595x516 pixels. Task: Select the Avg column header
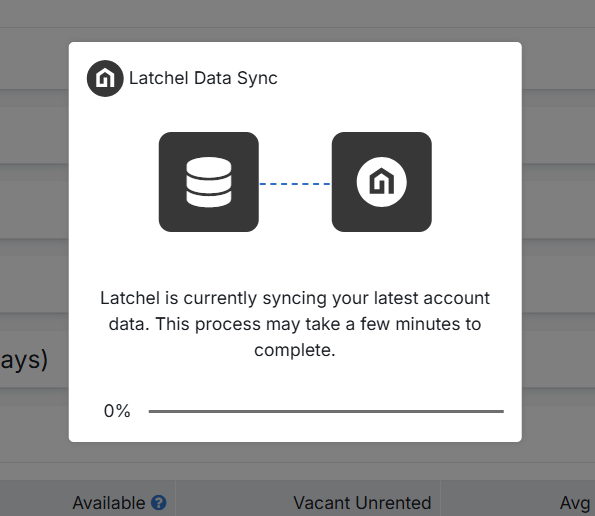575,503
